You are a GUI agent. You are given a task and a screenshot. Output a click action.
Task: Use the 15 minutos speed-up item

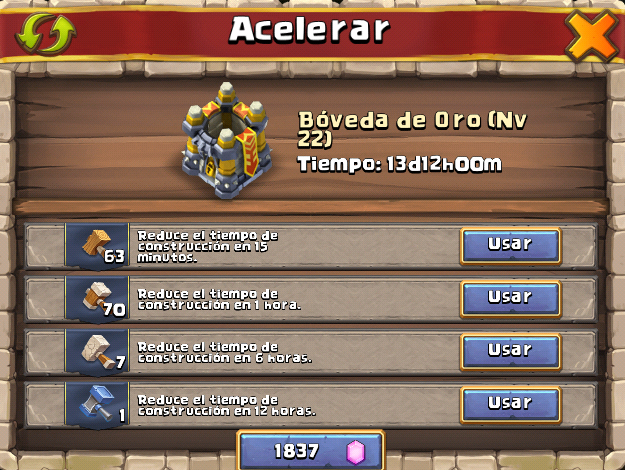[x=511, y=246]
